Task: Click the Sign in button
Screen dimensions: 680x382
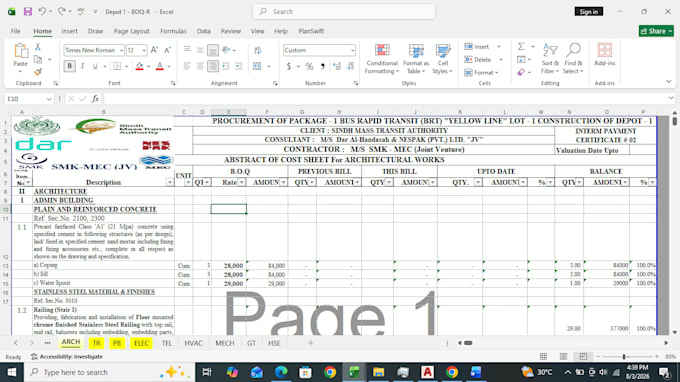Action: pos(588,12)
